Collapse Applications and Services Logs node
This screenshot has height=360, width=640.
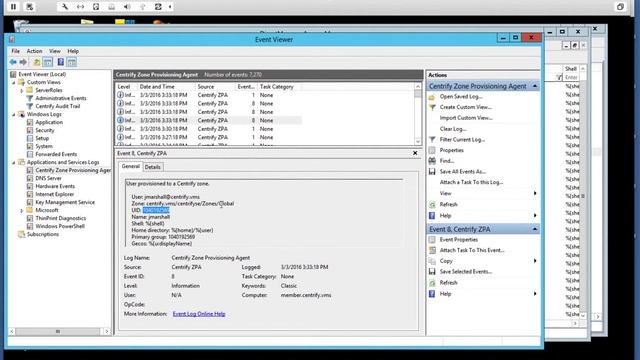[x=14, y=162]
